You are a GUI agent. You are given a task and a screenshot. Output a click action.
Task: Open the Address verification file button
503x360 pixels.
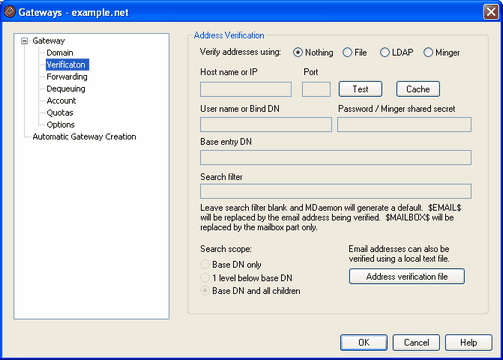(407, 276)
